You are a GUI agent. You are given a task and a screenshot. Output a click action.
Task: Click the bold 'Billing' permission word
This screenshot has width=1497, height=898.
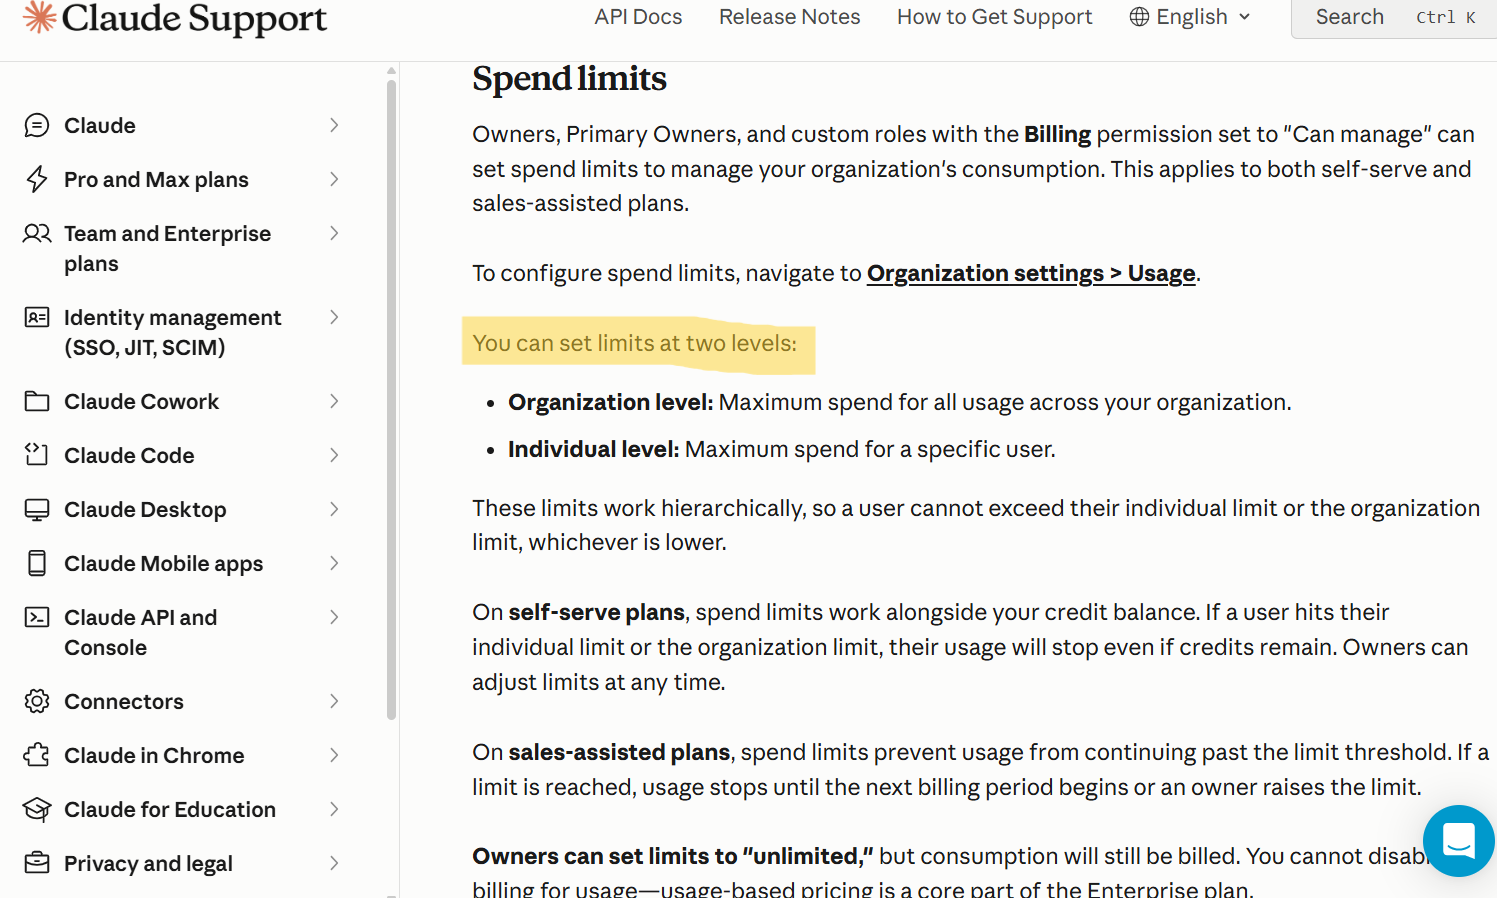1057,134
